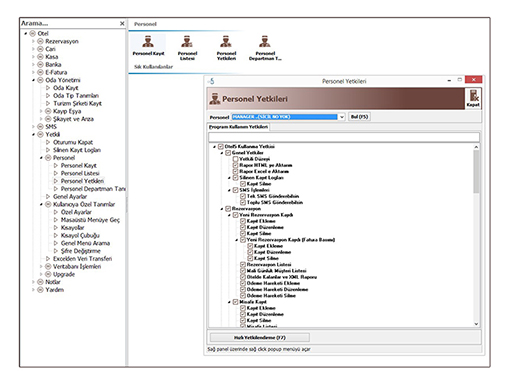
Task: Click the circle icon beside Upgrade
Action: pos(48,274)
